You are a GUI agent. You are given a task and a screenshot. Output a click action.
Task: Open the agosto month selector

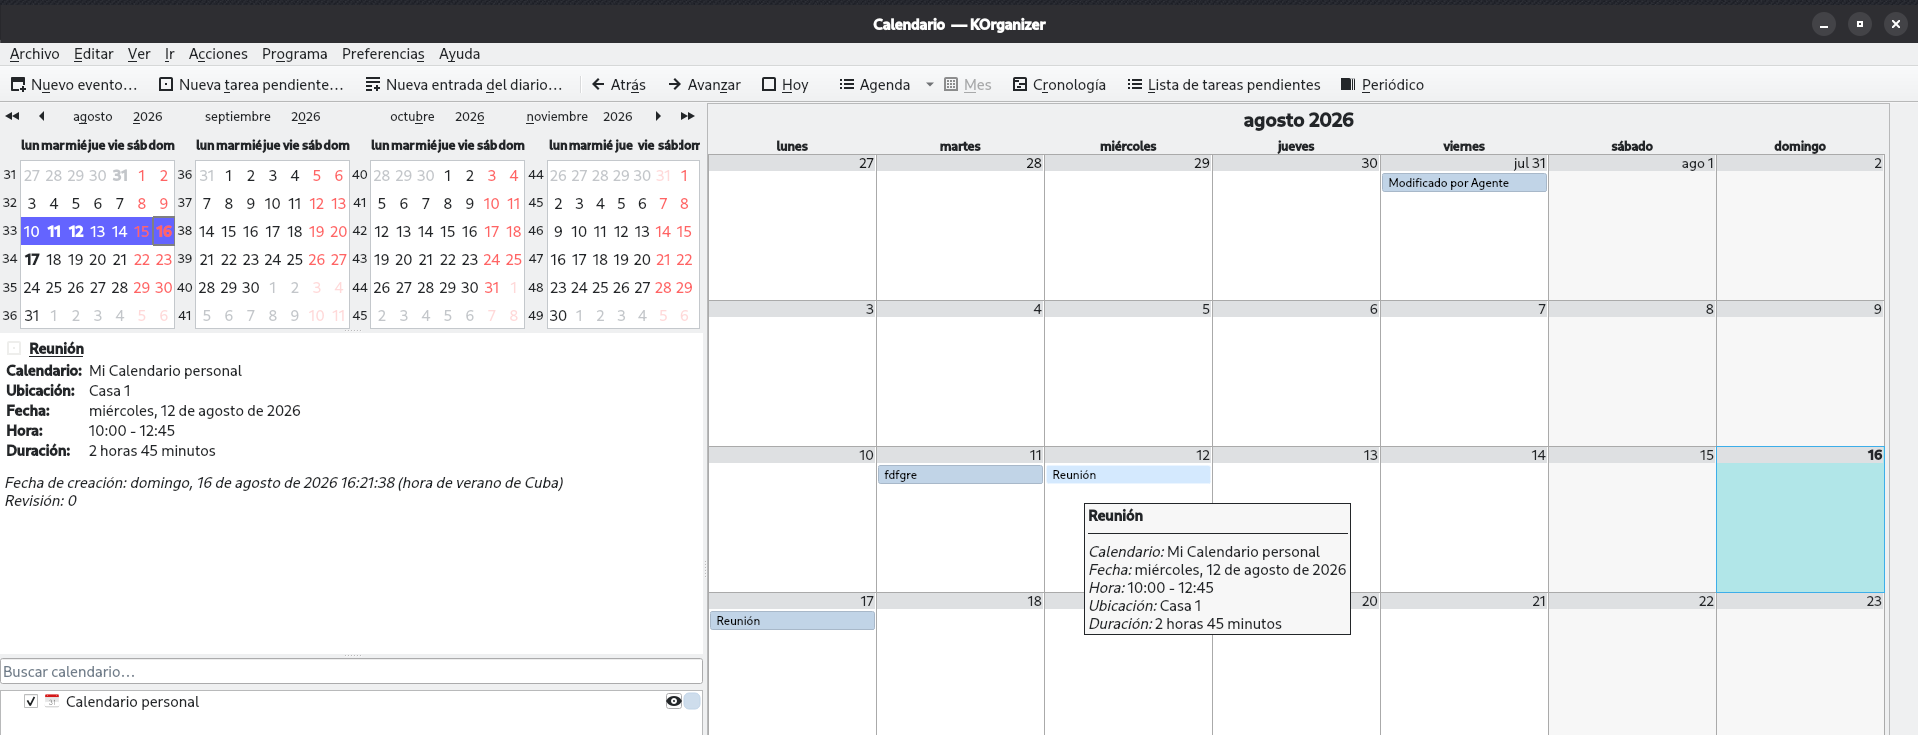93,117
